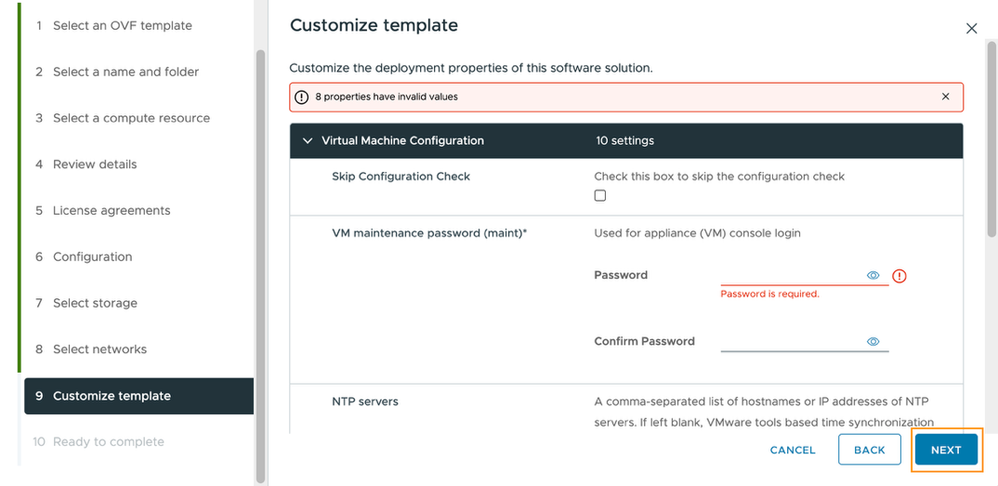Reveal the Confirm Password field text
The width and height of the screenshot is (998, 486).
point(873,341)
